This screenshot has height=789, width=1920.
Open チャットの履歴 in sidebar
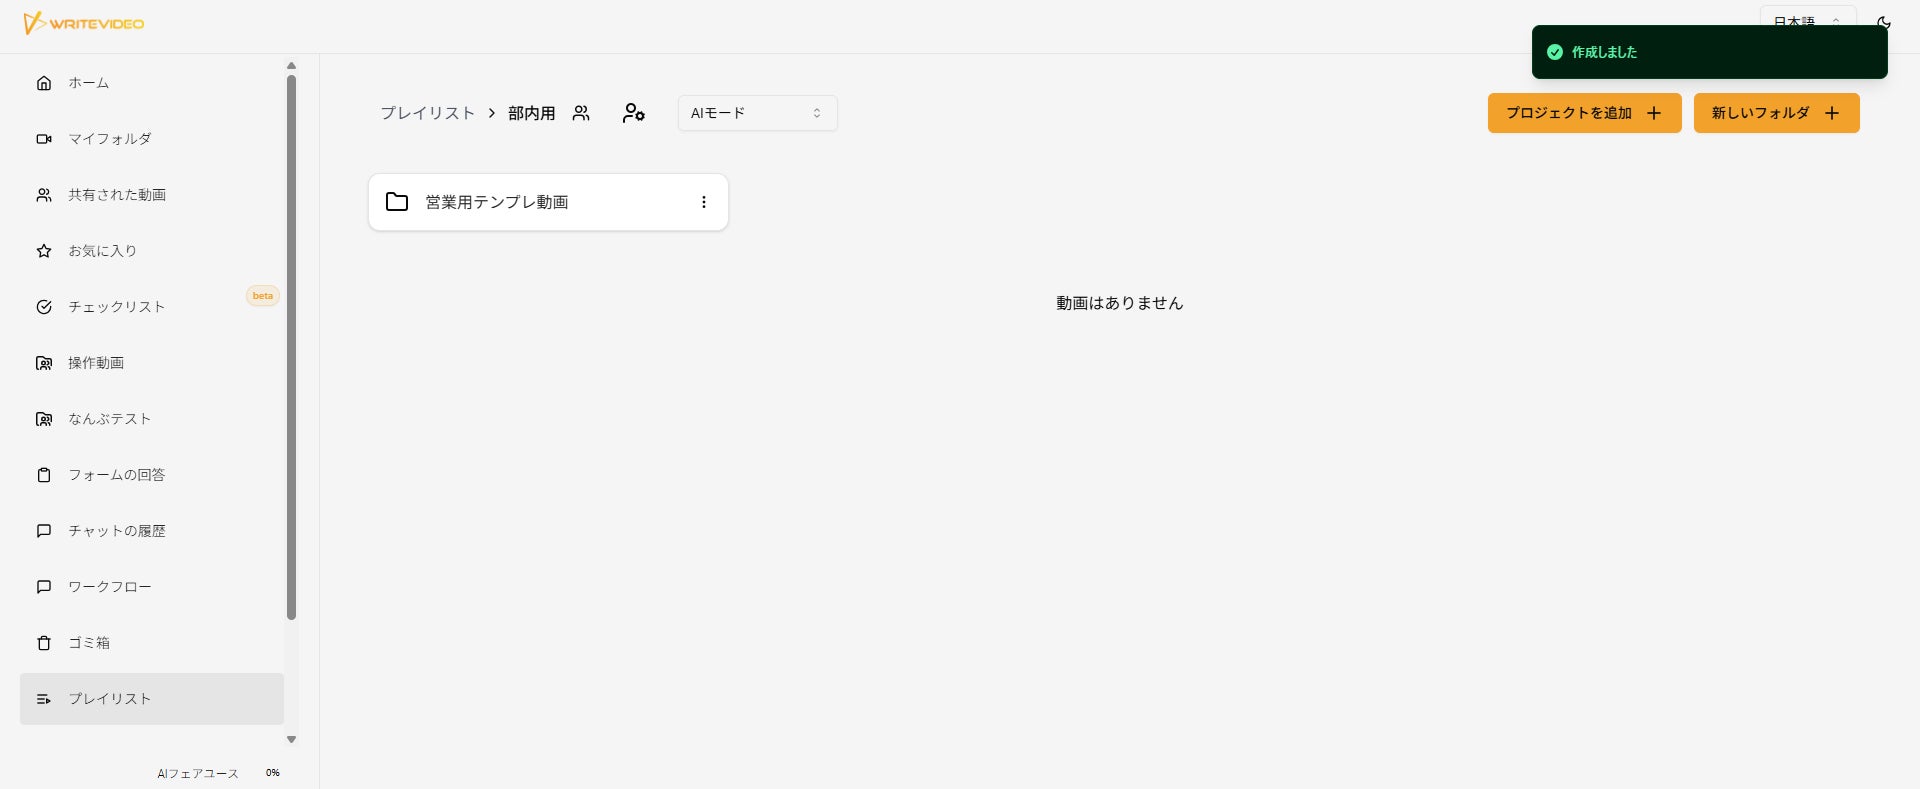click(152, 531)
